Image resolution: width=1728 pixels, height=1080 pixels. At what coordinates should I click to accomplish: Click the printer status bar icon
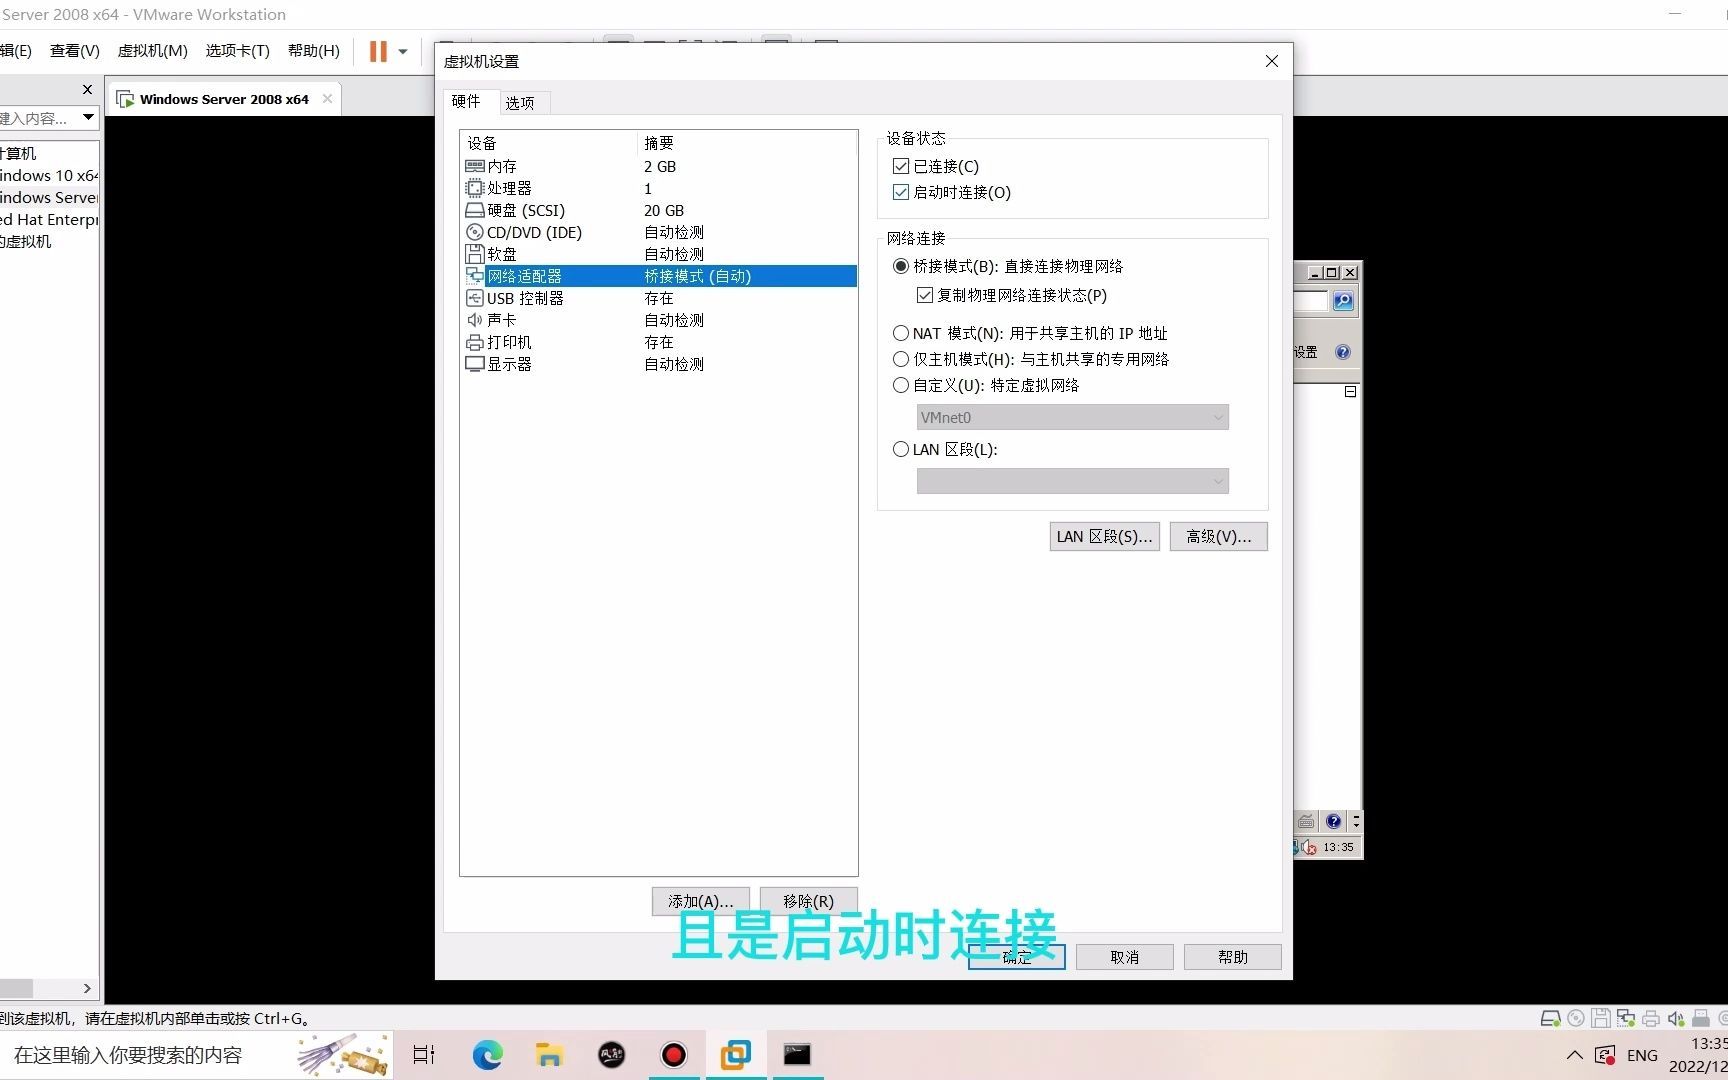[x=1651, y=1018]
